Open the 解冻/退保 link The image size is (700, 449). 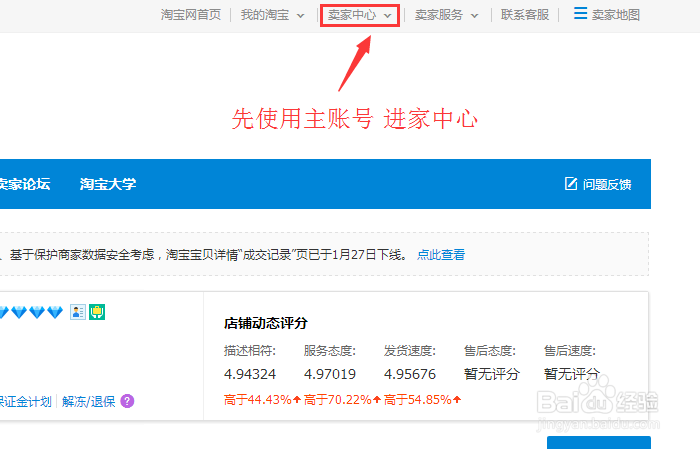coord(88,401)
